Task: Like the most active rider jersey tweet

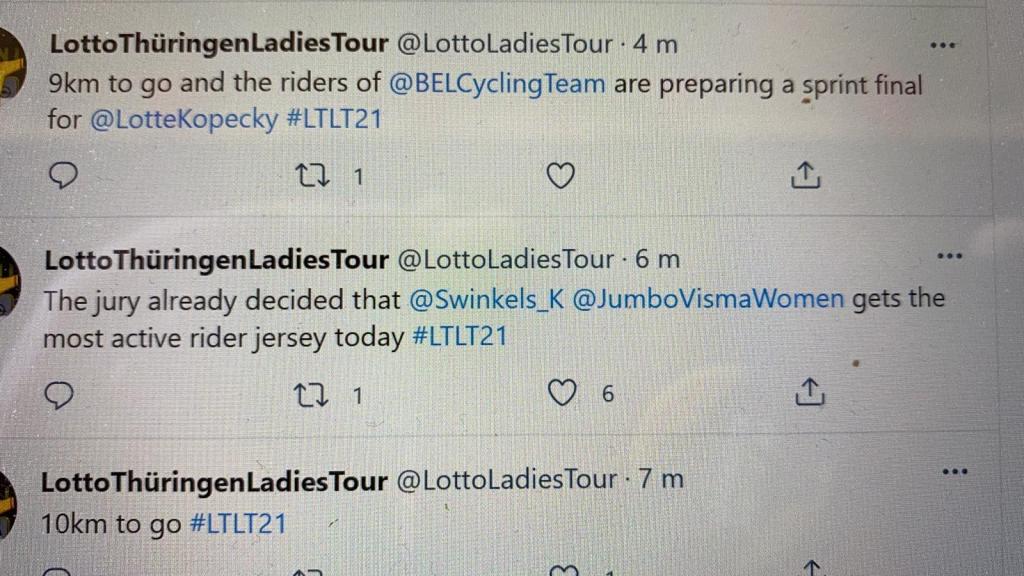Action: 563,394
